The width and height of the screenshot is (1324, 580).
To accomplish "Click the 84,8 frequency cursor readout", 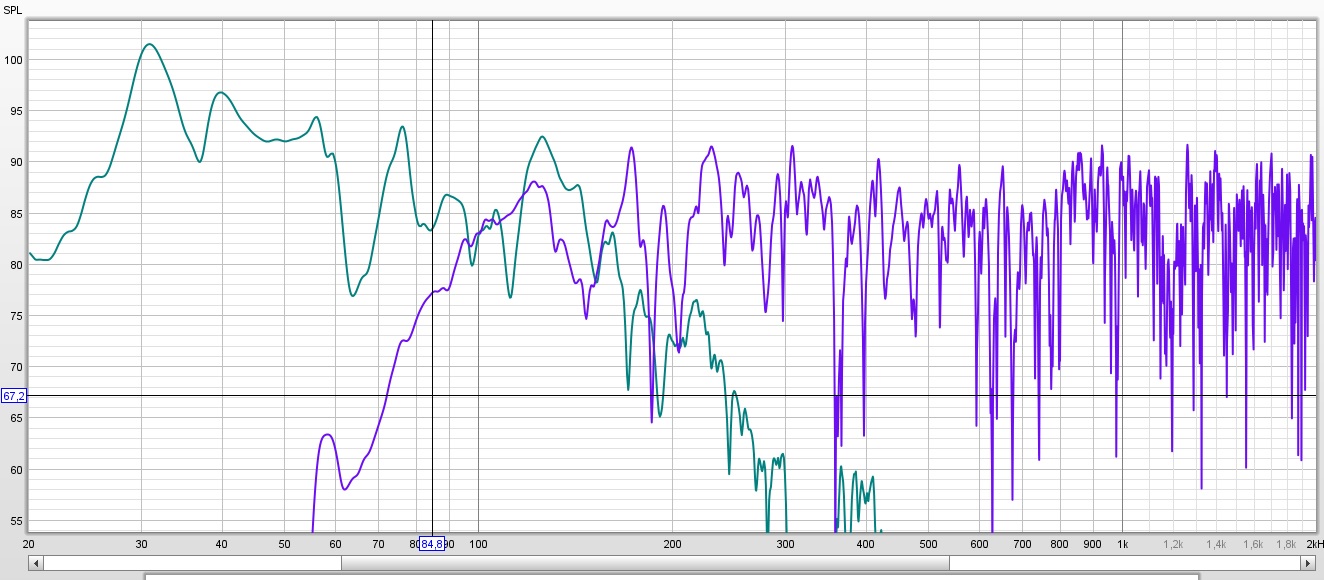I will [x=432, y=544].
